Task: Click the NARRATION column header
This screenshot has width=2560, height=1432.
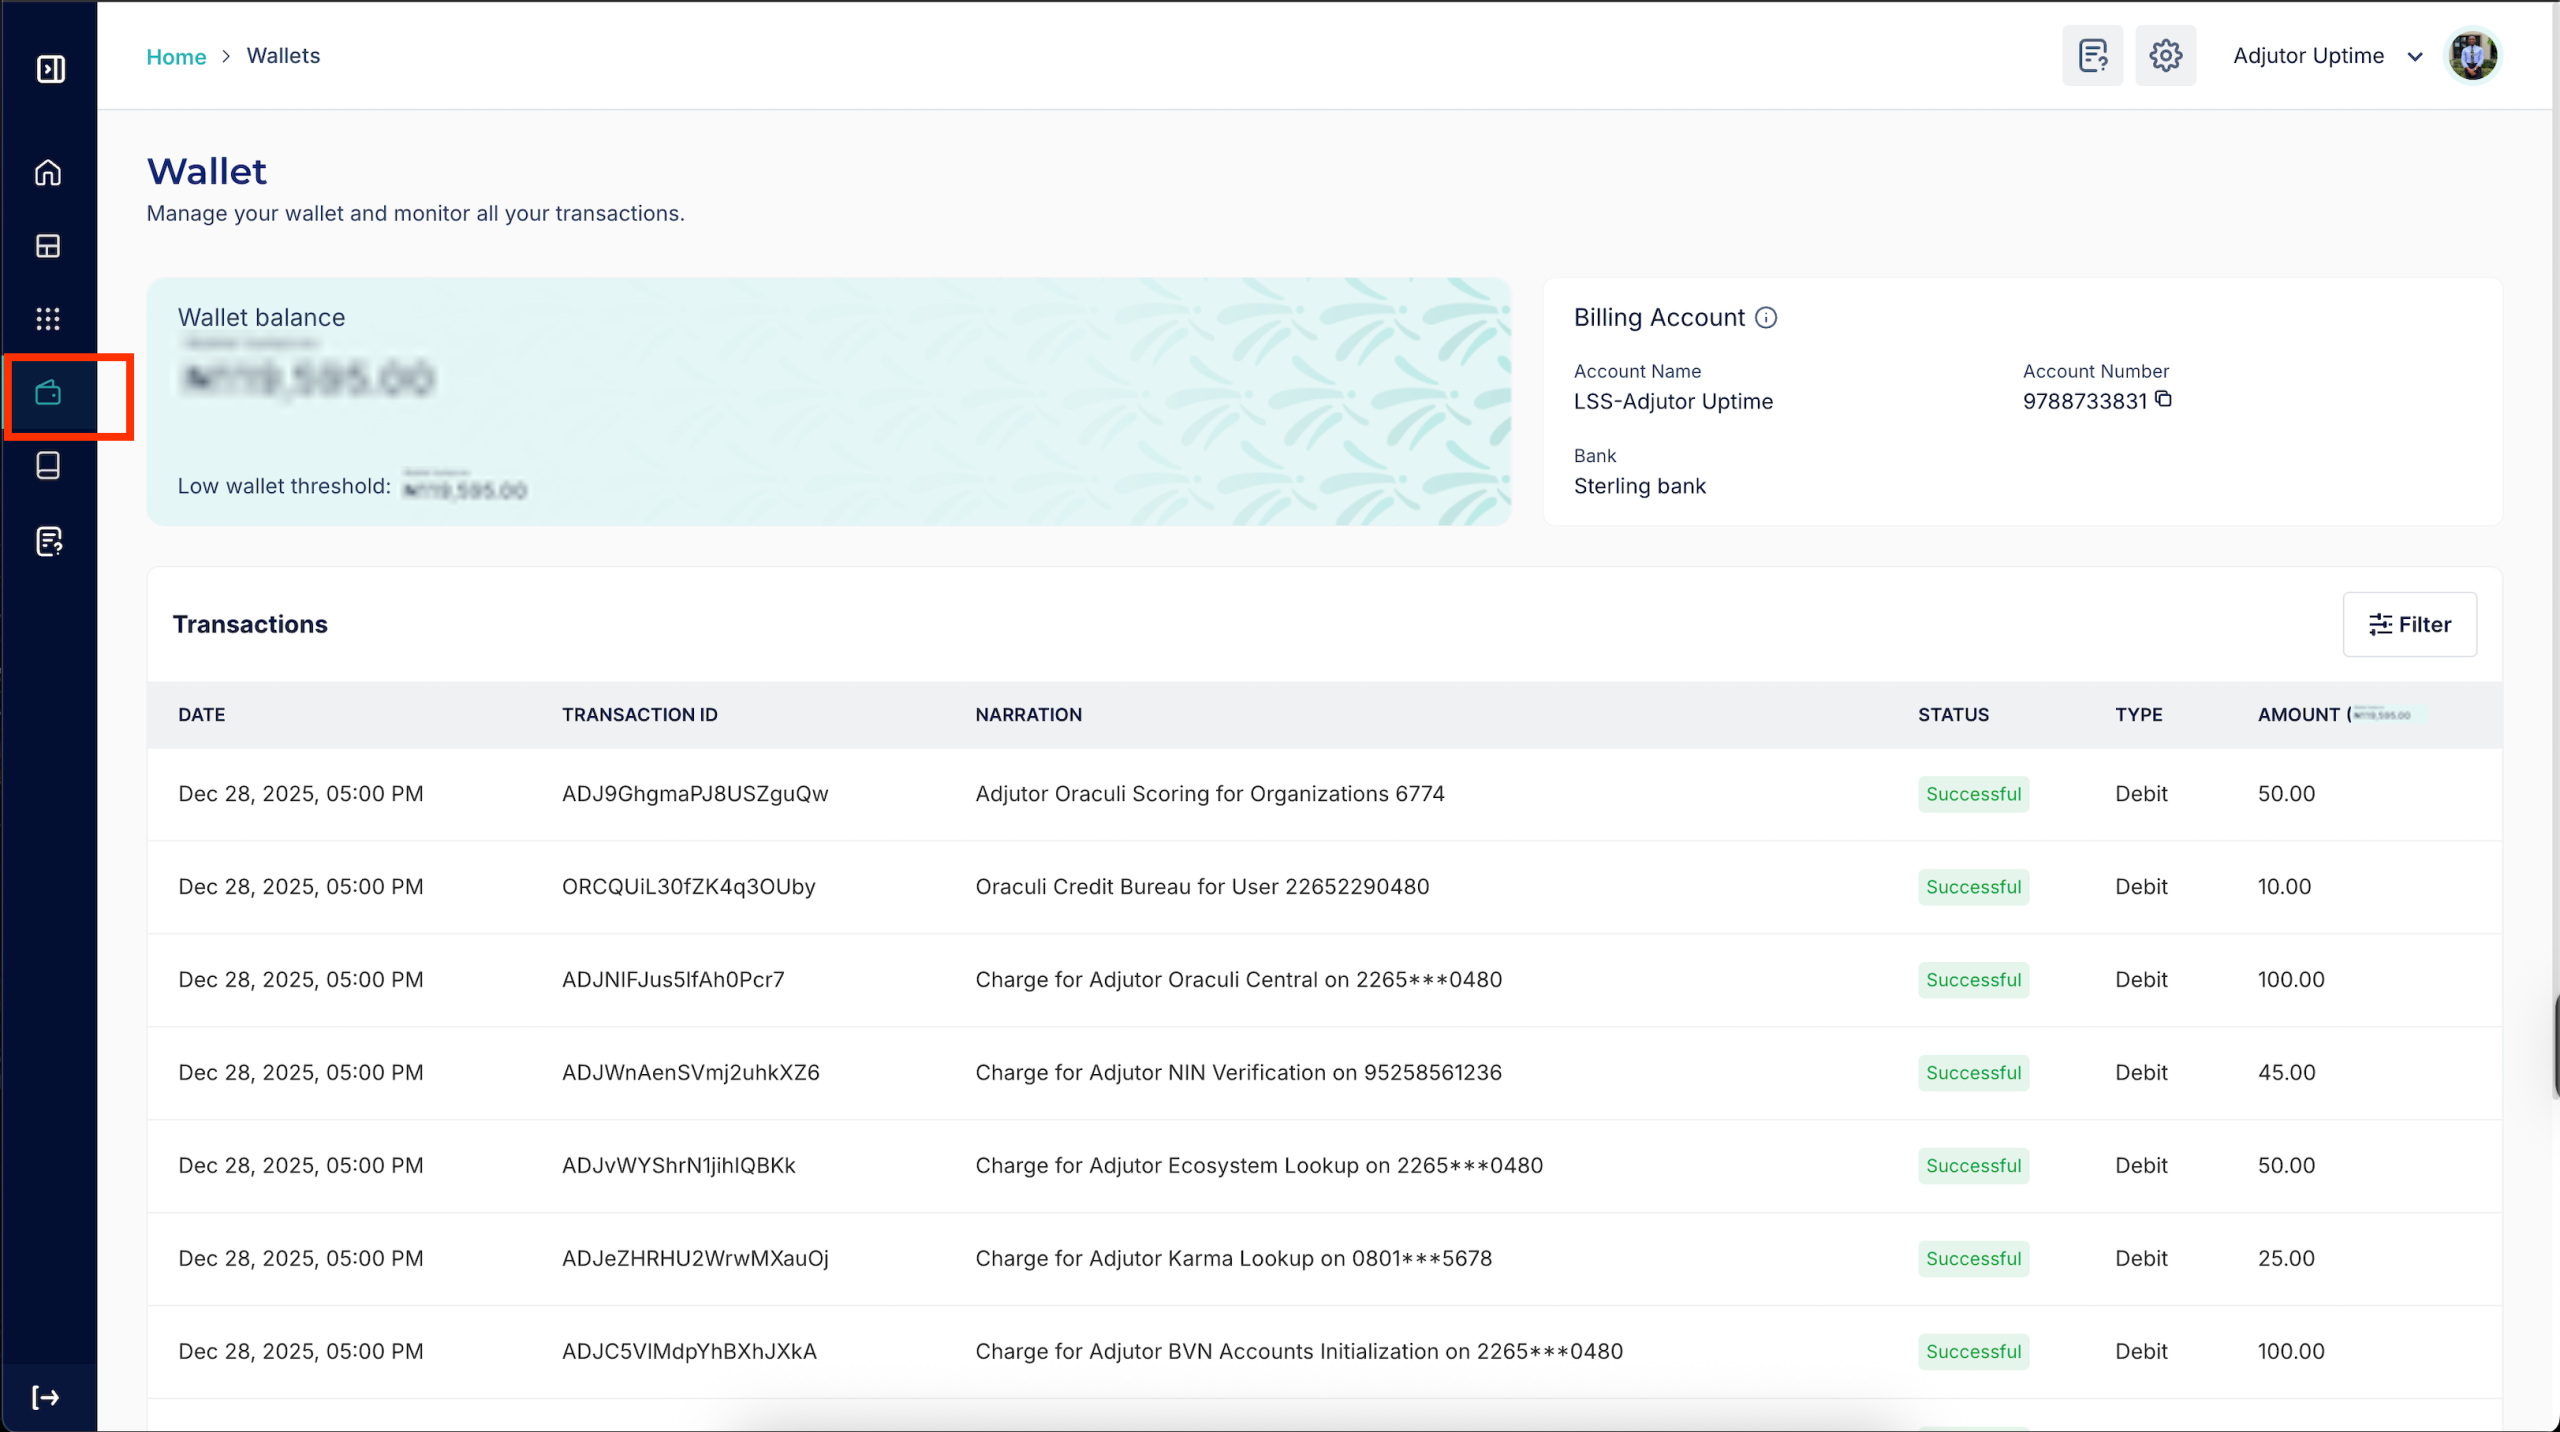Action: click(1028, 714)
